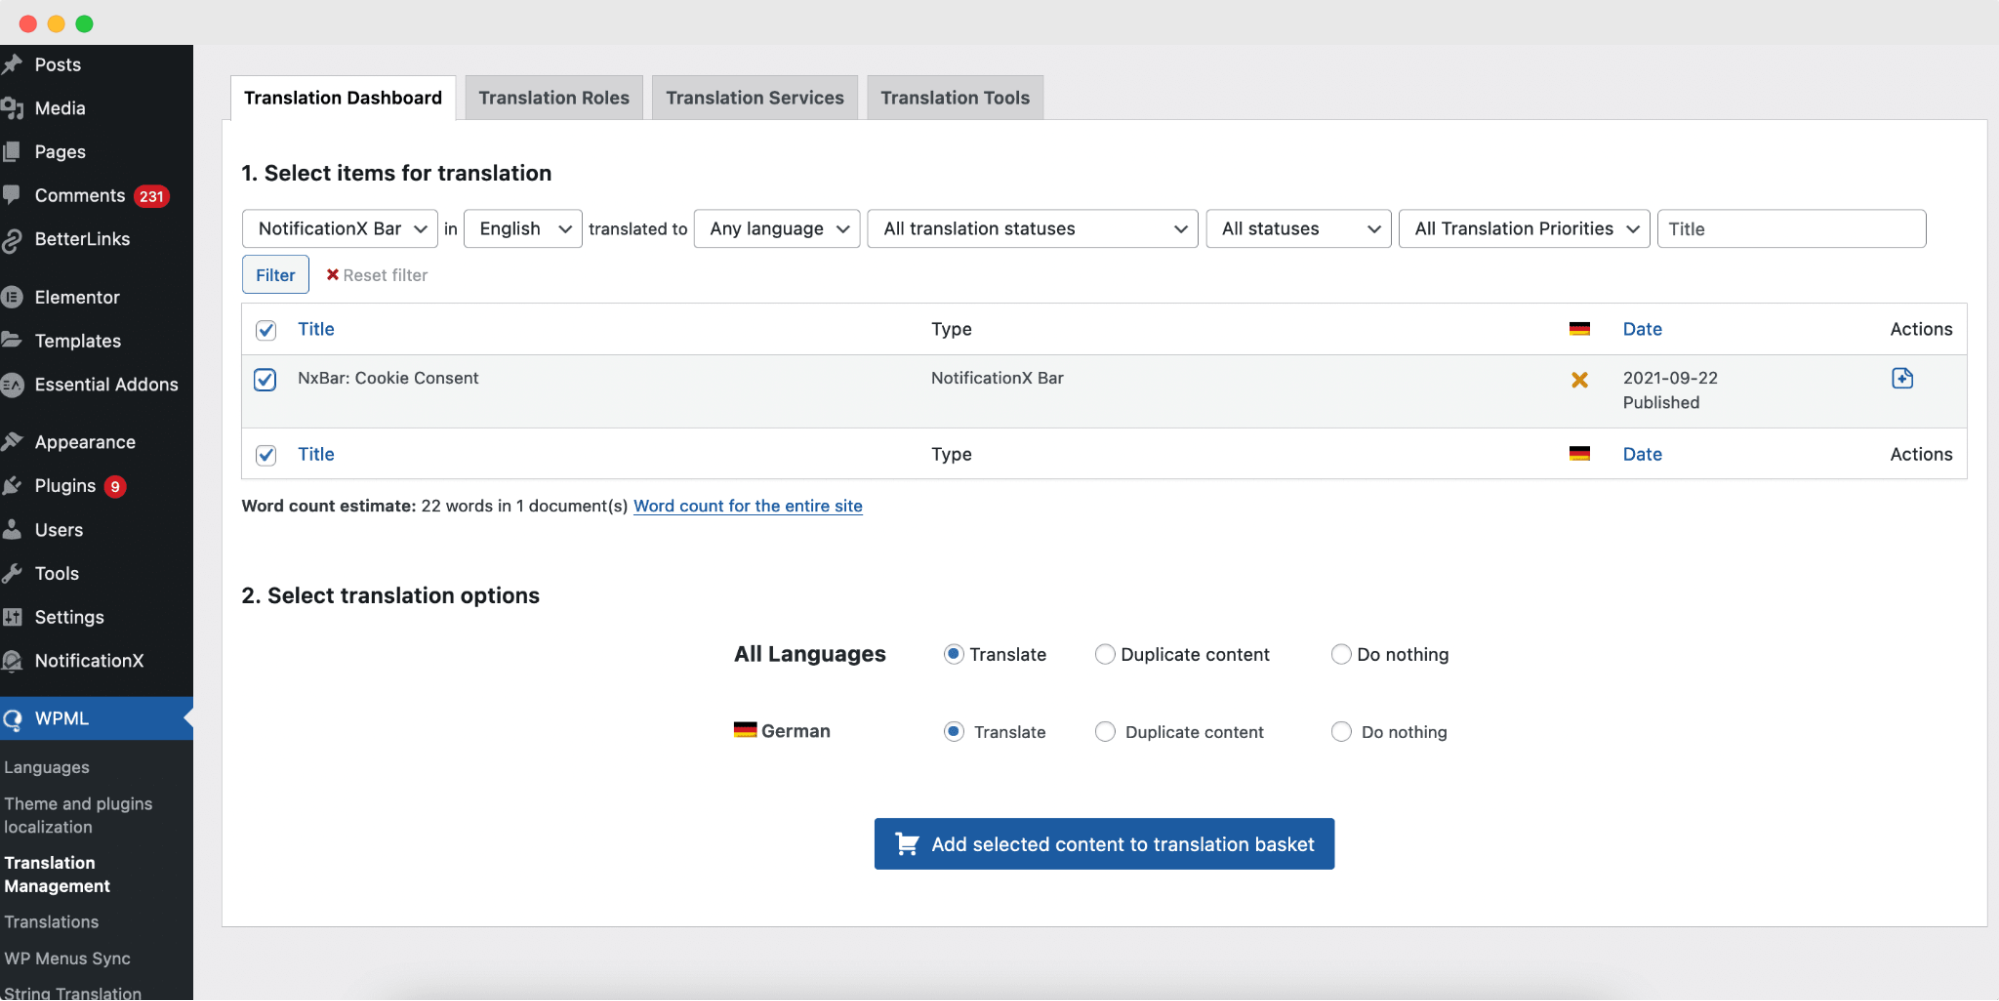
Task: Select Translate for German
Action: (954, 732)
